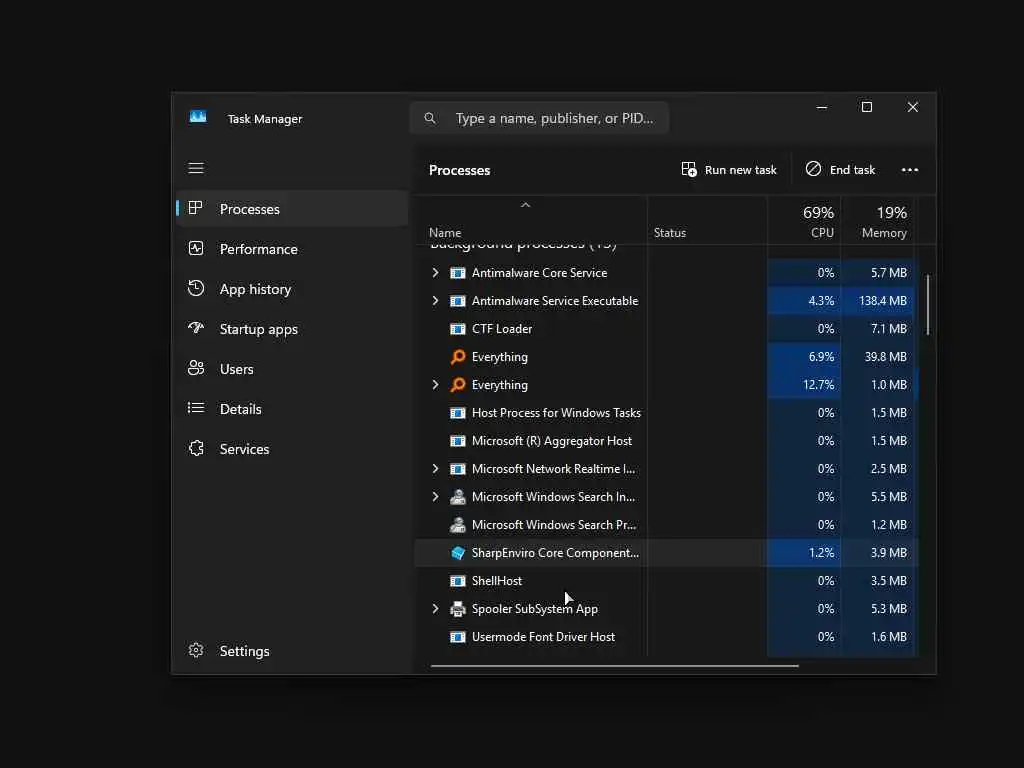Expand the Microsoft Windows Search In... row

click(436, 497)
